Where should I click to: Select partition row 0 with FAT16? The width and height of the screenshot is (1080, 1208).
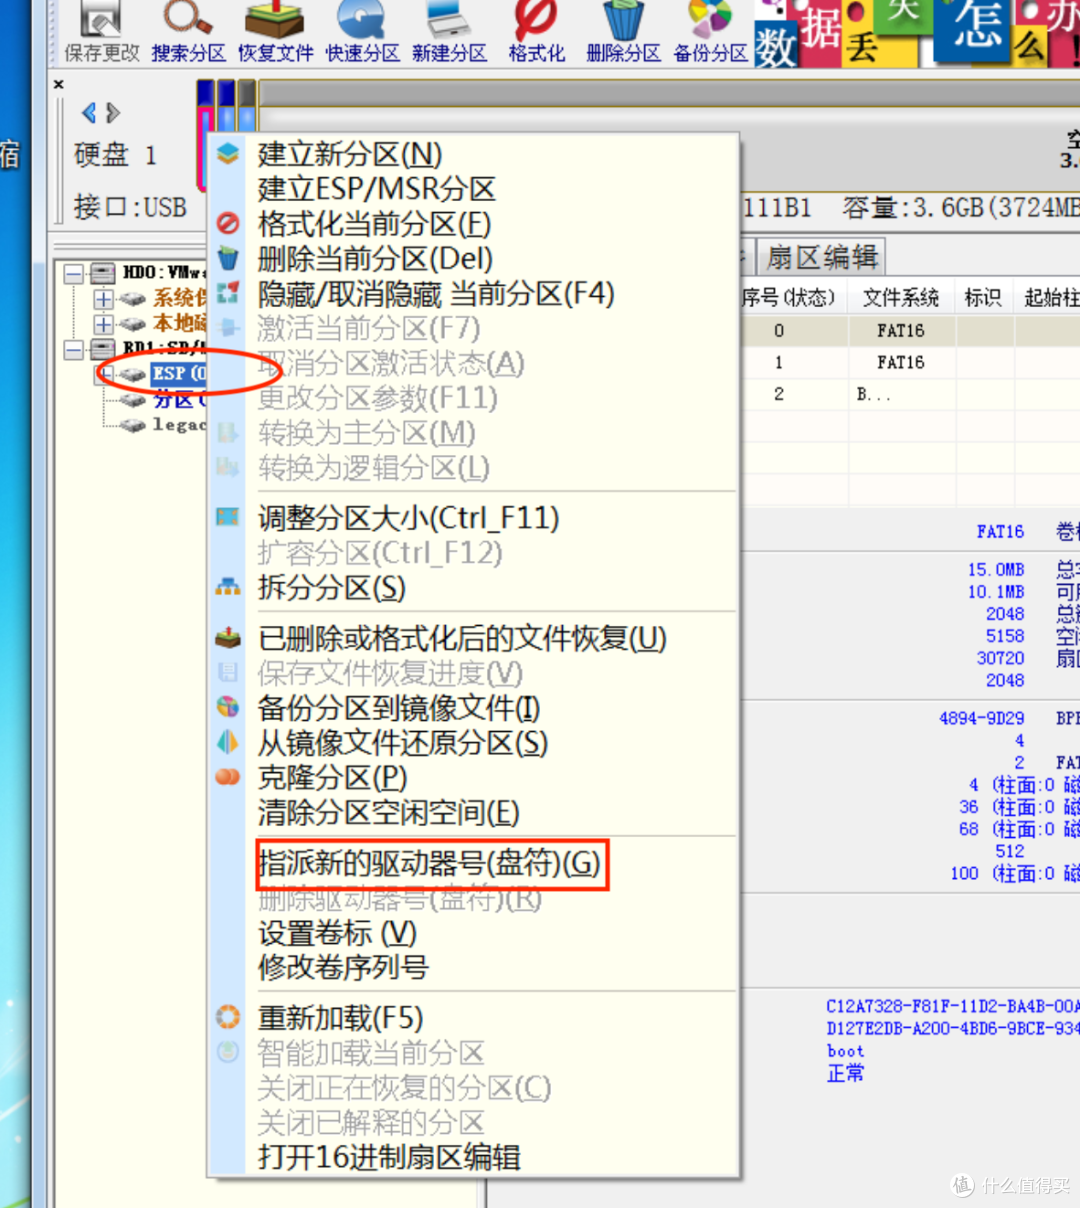coord(910,331)
